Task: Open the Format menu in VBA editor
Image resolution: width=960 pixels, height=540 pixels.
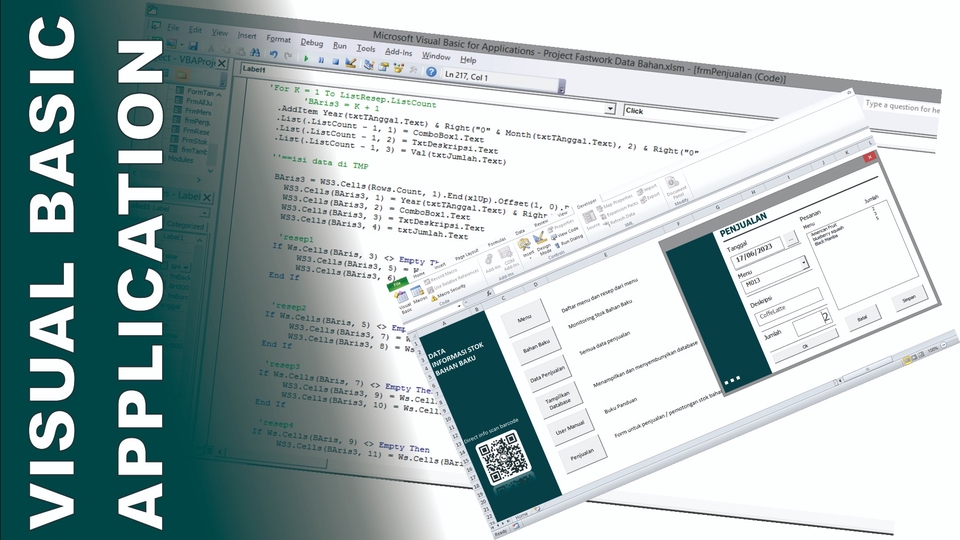Action: click(278, 39)
